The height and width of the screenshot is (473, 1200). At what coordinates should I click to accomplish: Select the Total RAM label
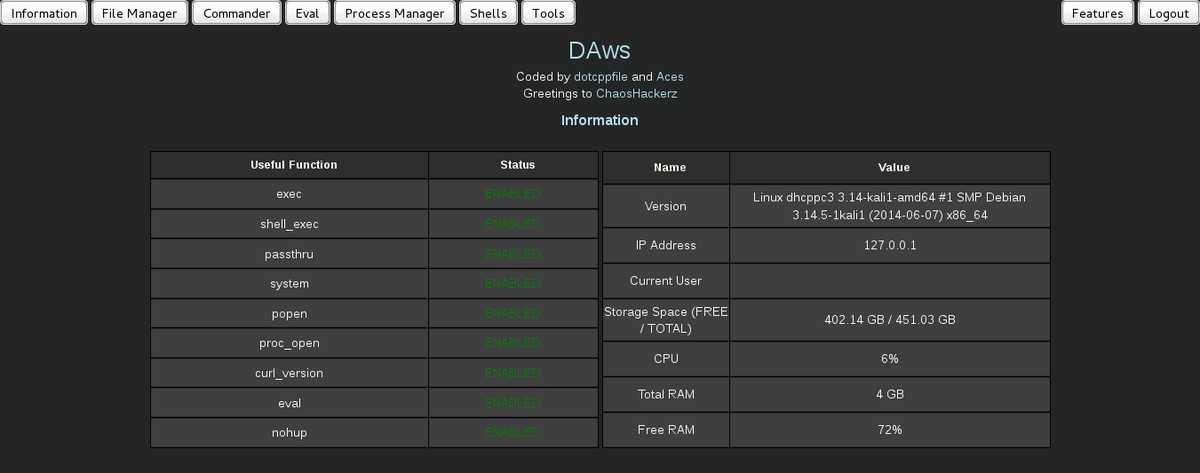[x=666, y=394]
